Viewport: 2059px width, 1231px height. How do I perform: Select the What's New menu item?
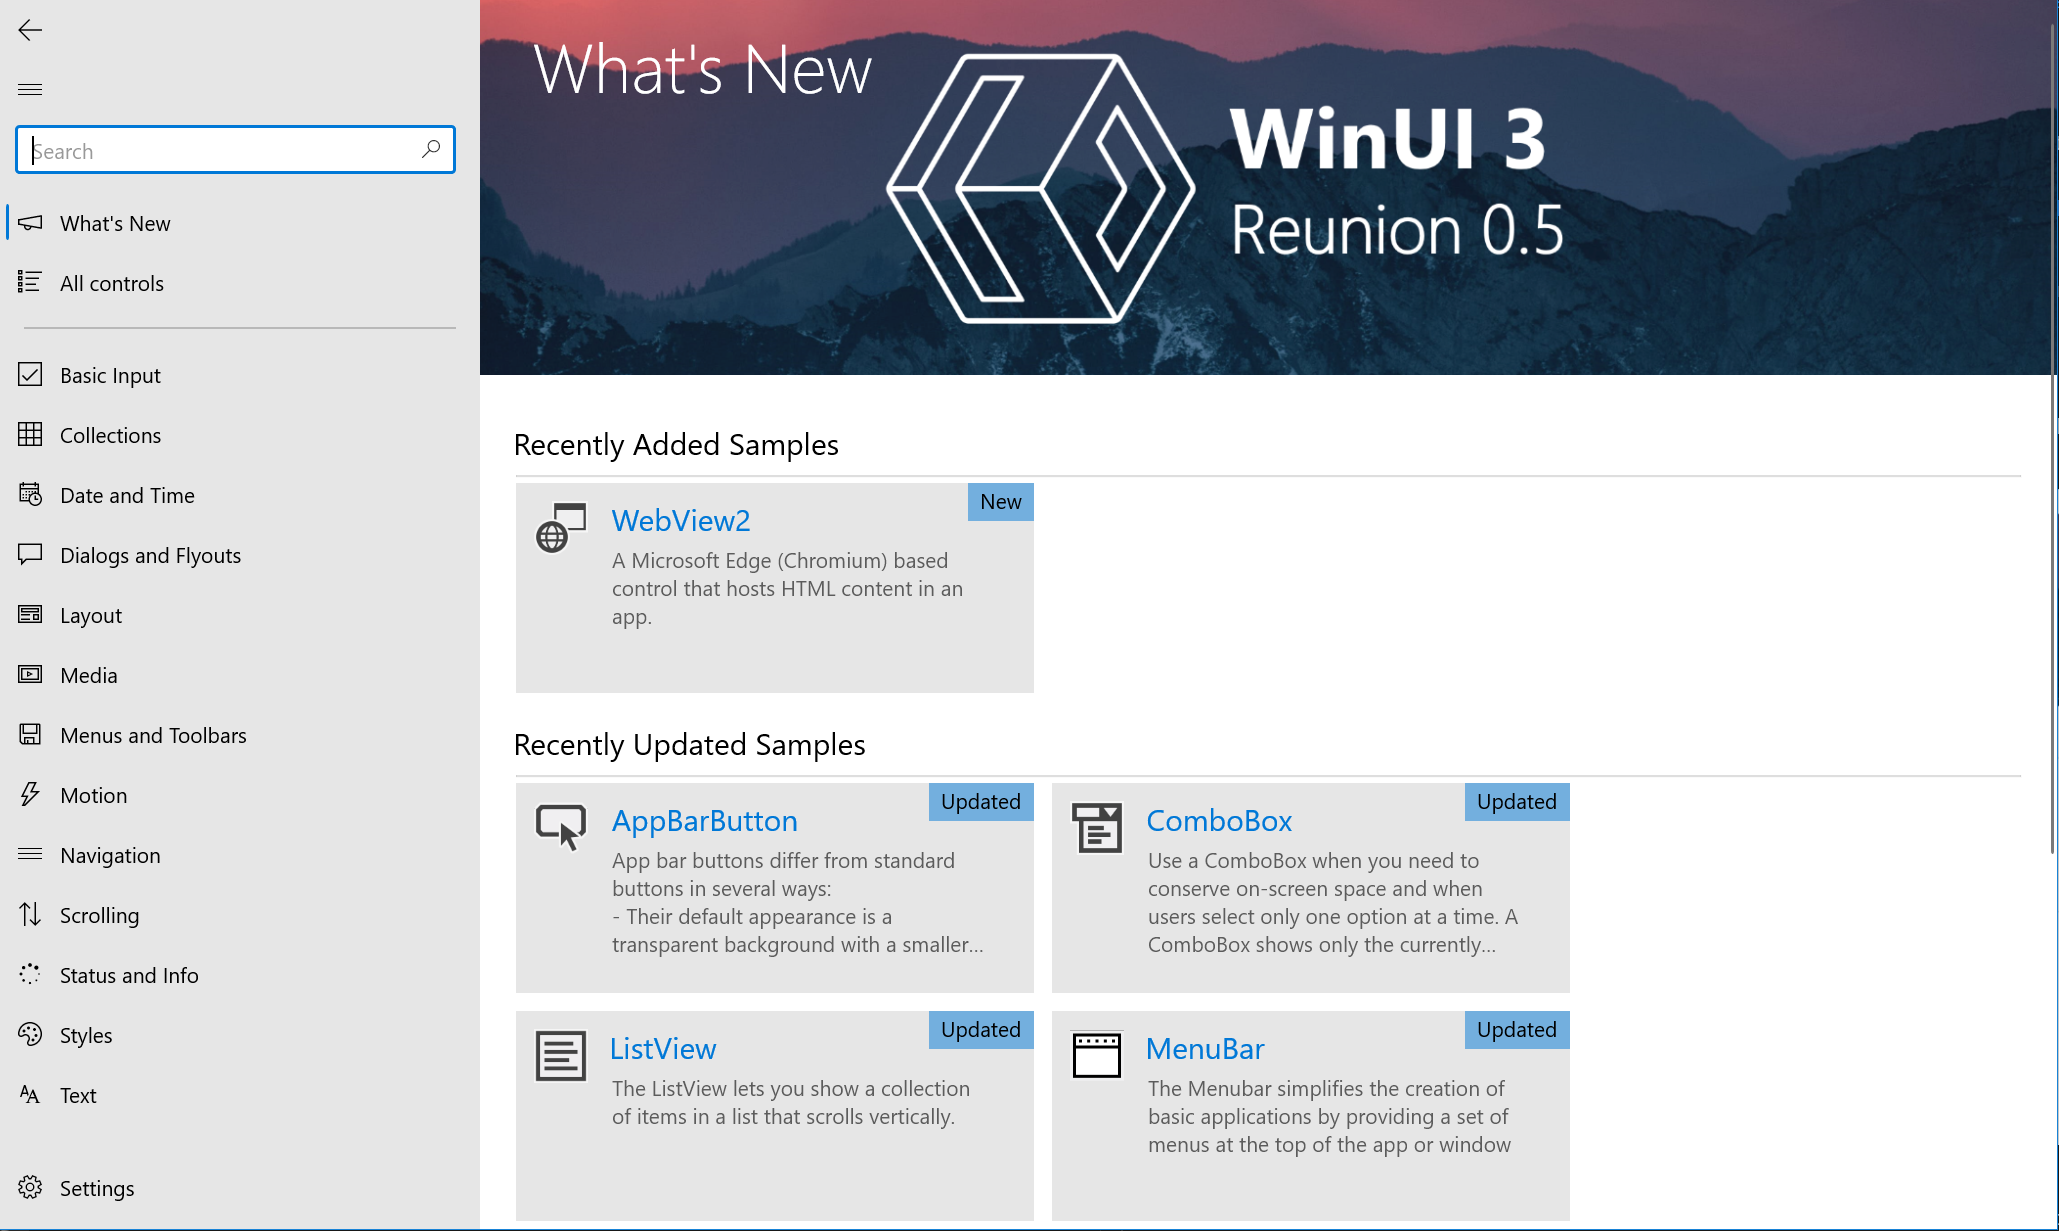point(114,223)
